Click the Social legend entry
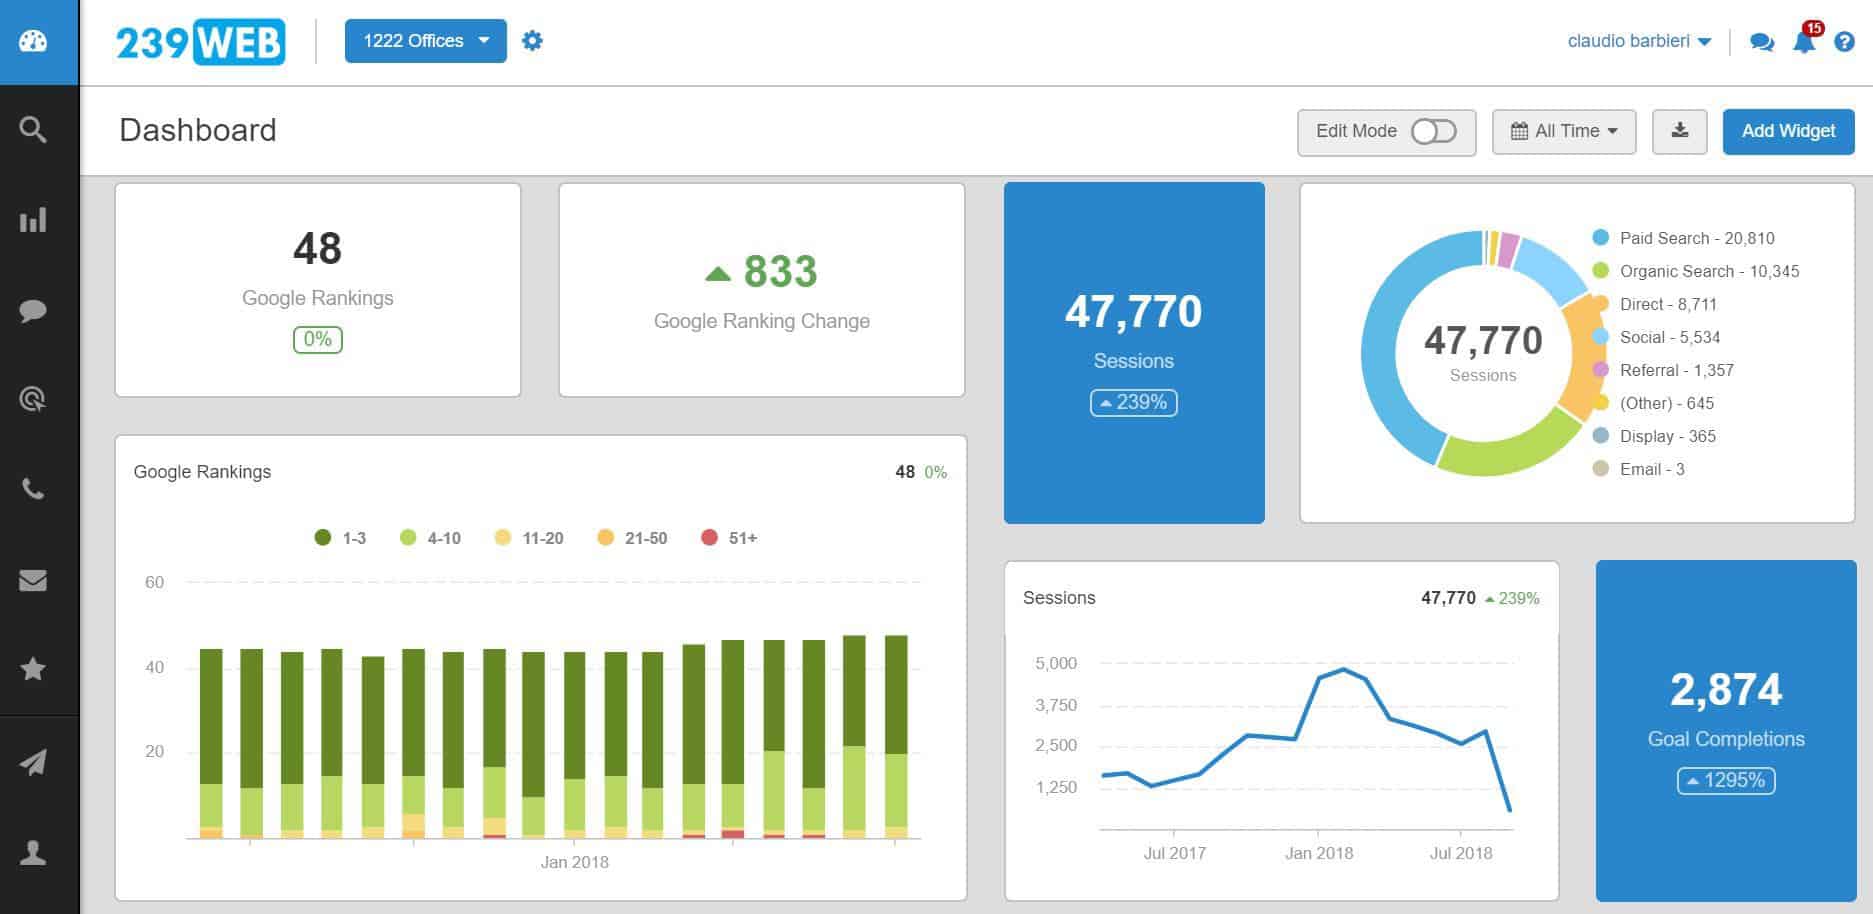The image size is (1873, 914). 1657,337
